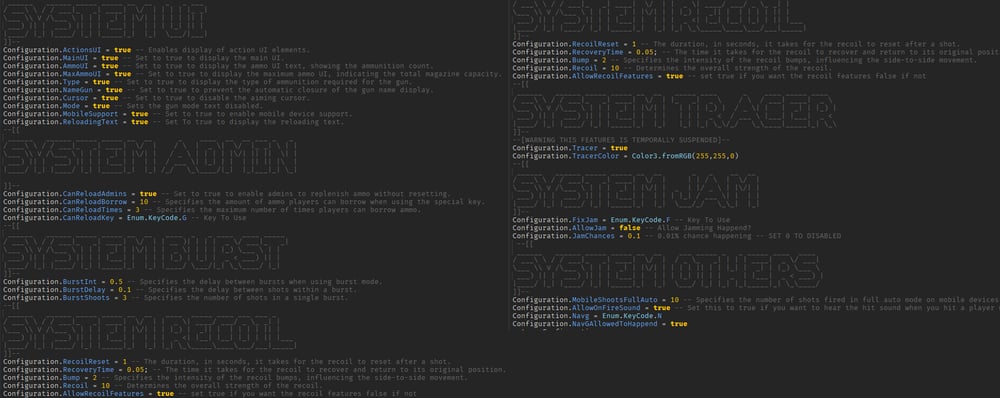This screenshot has width=1000, height=398.
Task: Click the Configuration.CanReloadAdmins line
Action: click(226, 194)
